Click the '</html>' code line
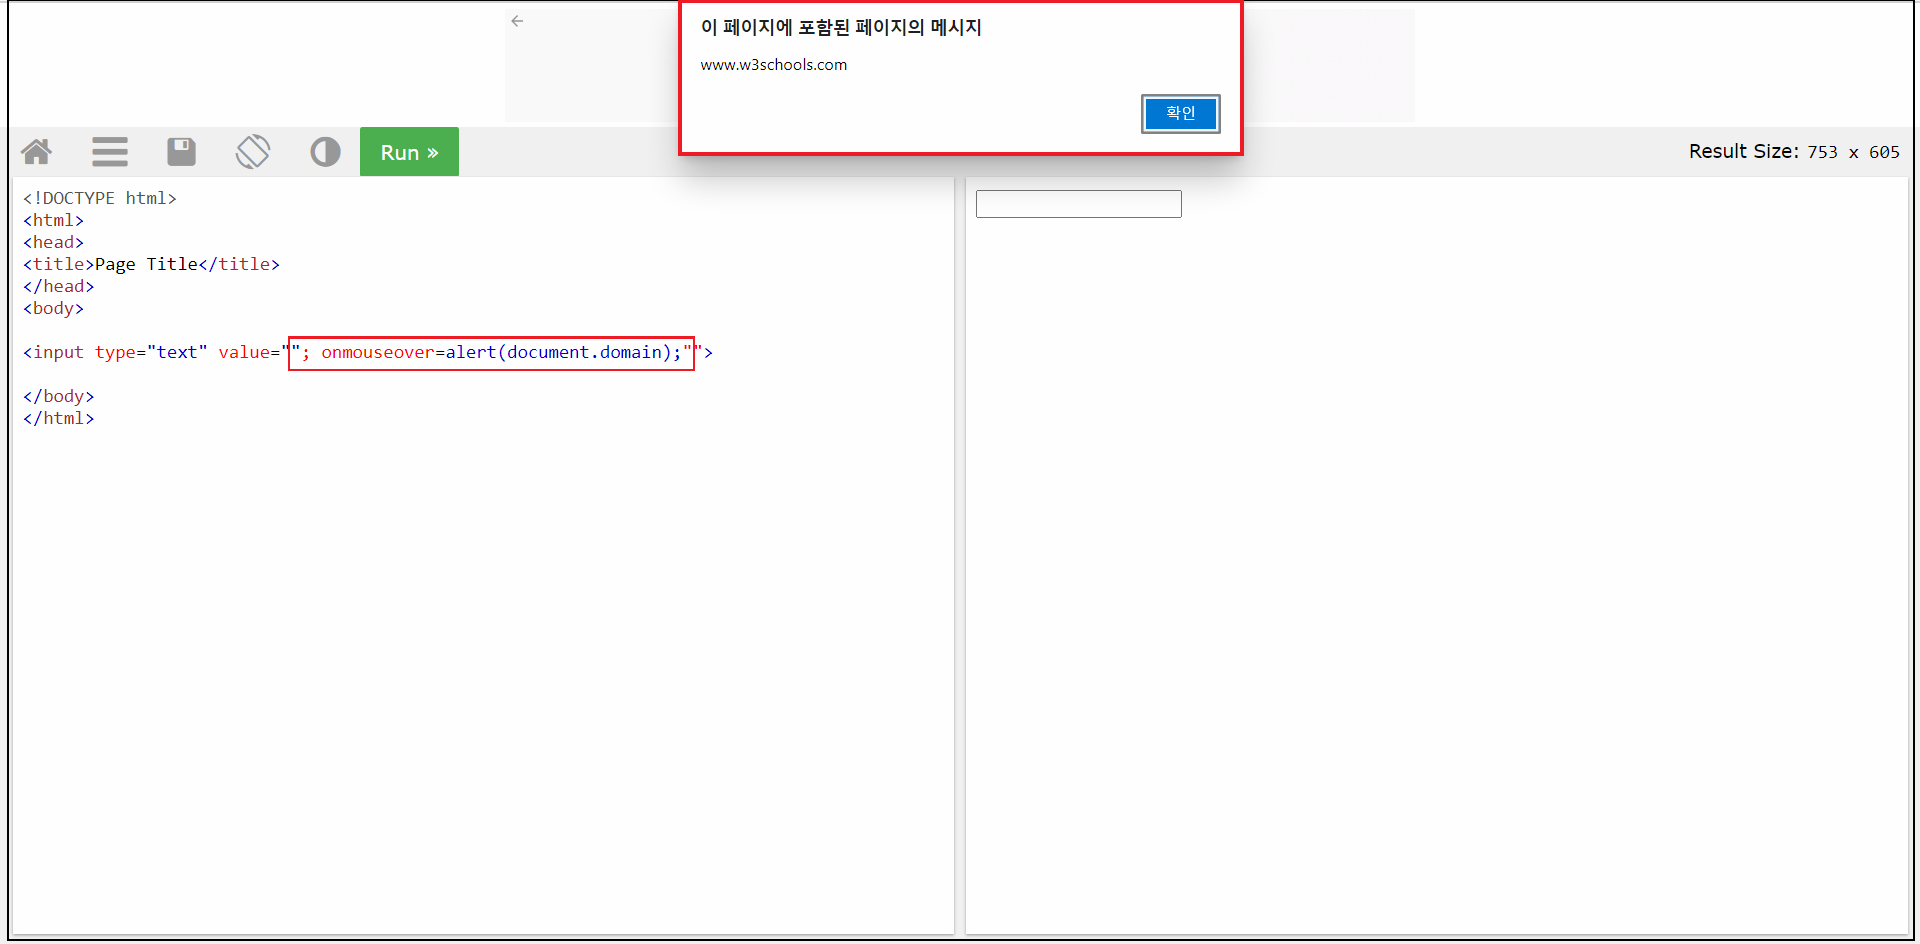 (58, 418)
